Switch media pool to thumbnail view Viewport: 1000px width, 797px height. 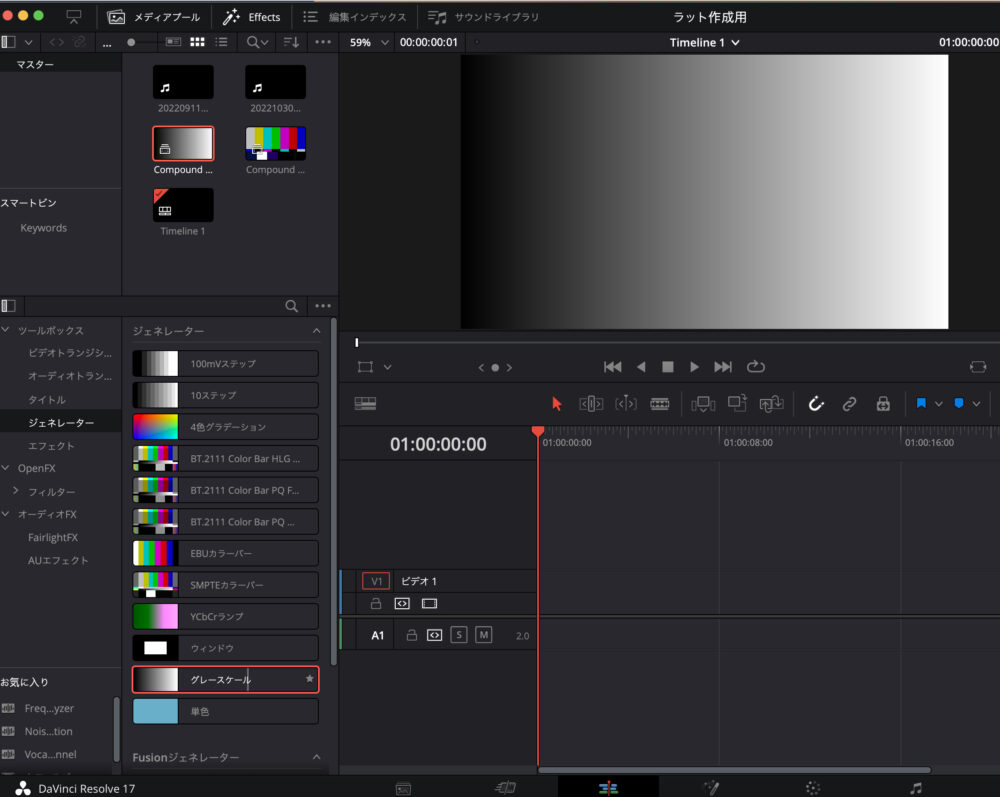[198, 42]
